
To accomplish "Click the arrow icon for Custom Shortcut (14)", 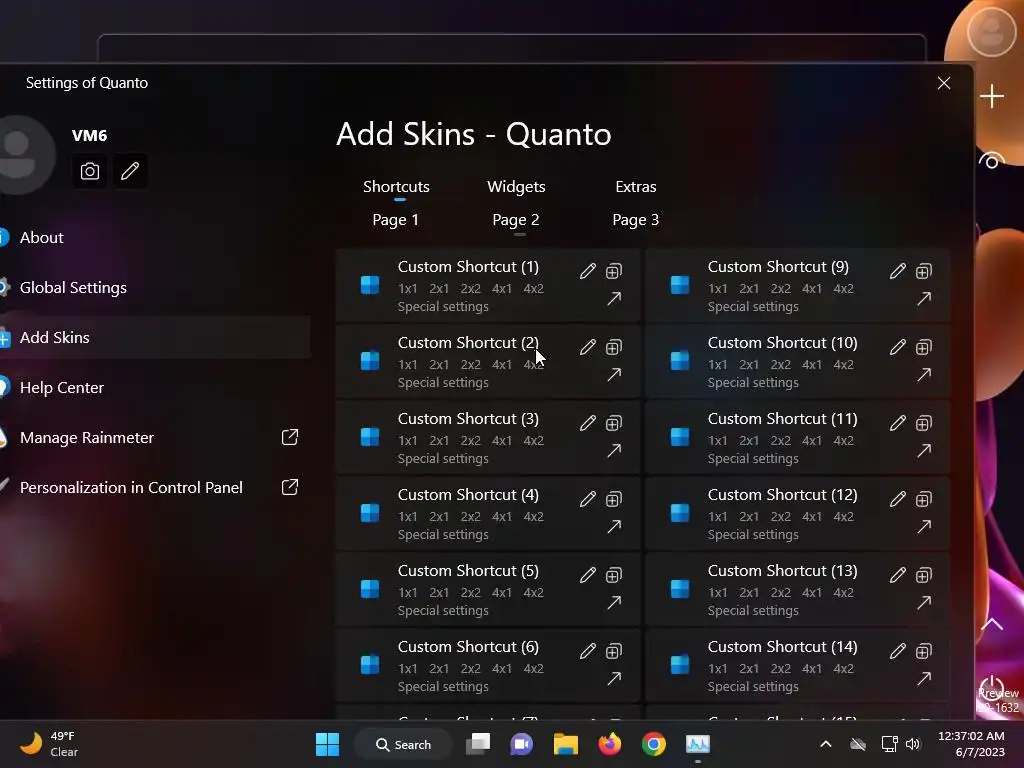I will click(924, 679).
